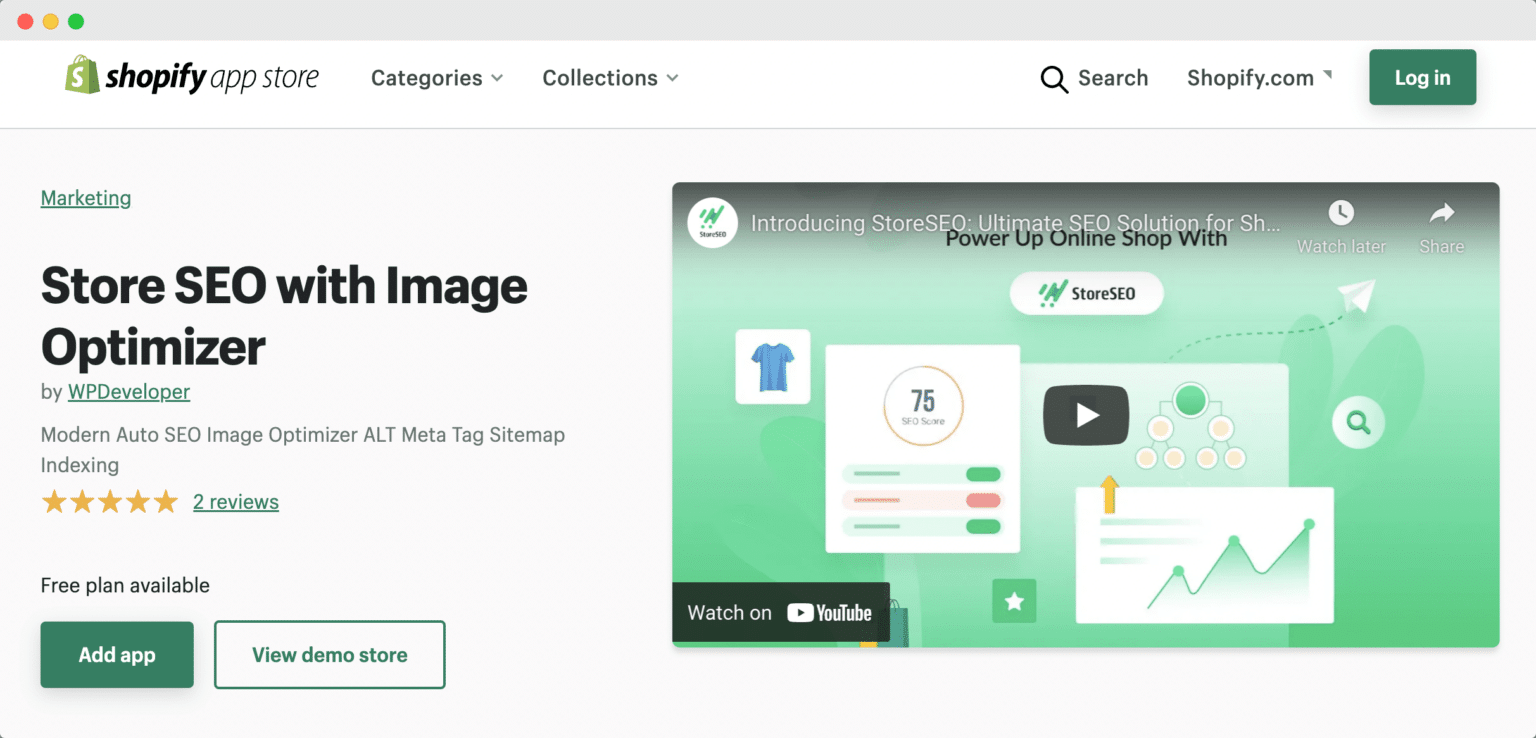Viewport: 1536px width, 738px height.
Task: Click the Add app button
Action: 117,655
